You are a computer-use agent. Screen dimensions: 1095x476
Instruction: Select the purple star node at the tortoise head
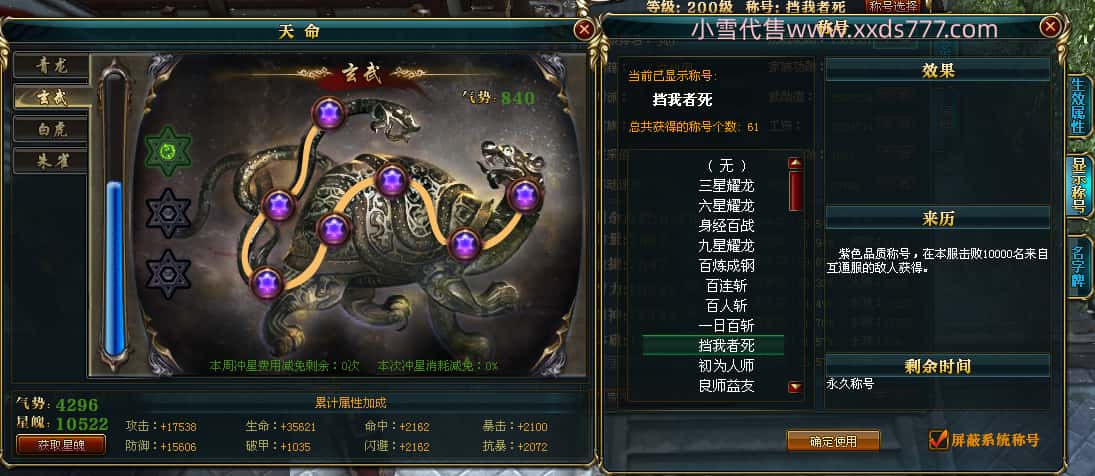pos(524,195)
